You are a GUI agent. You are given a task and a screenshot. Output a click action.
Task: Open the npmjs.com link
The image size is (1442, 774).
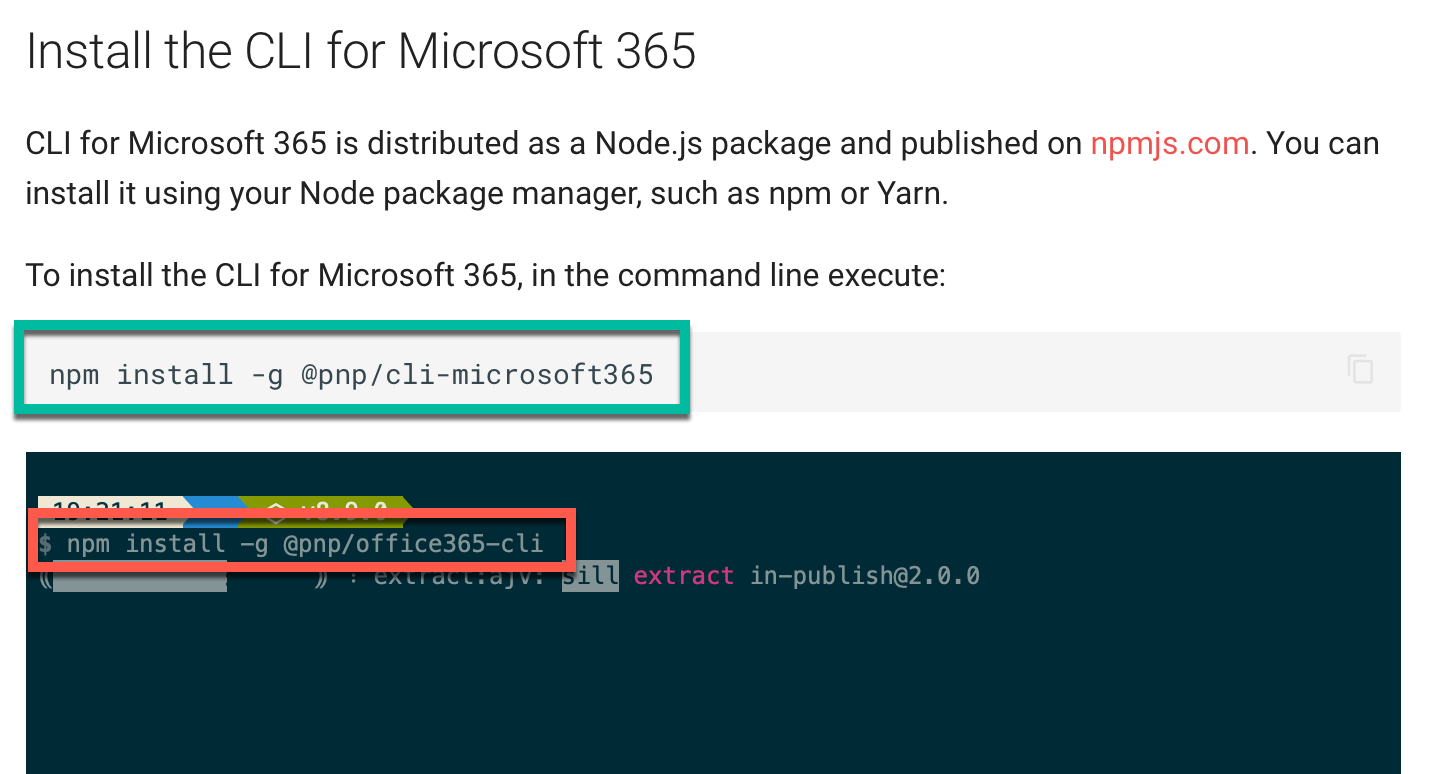[x=1168, y=143]
